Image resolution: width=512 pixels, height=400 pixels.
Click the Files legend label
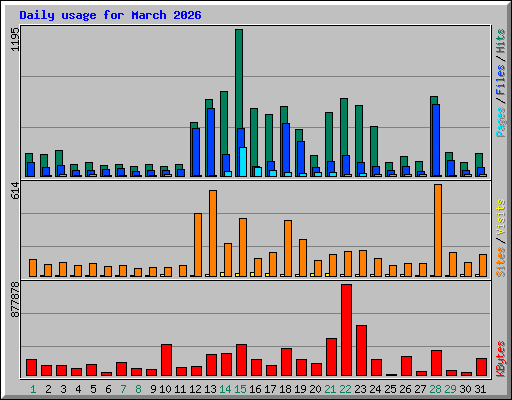click(x=500, y=80)
